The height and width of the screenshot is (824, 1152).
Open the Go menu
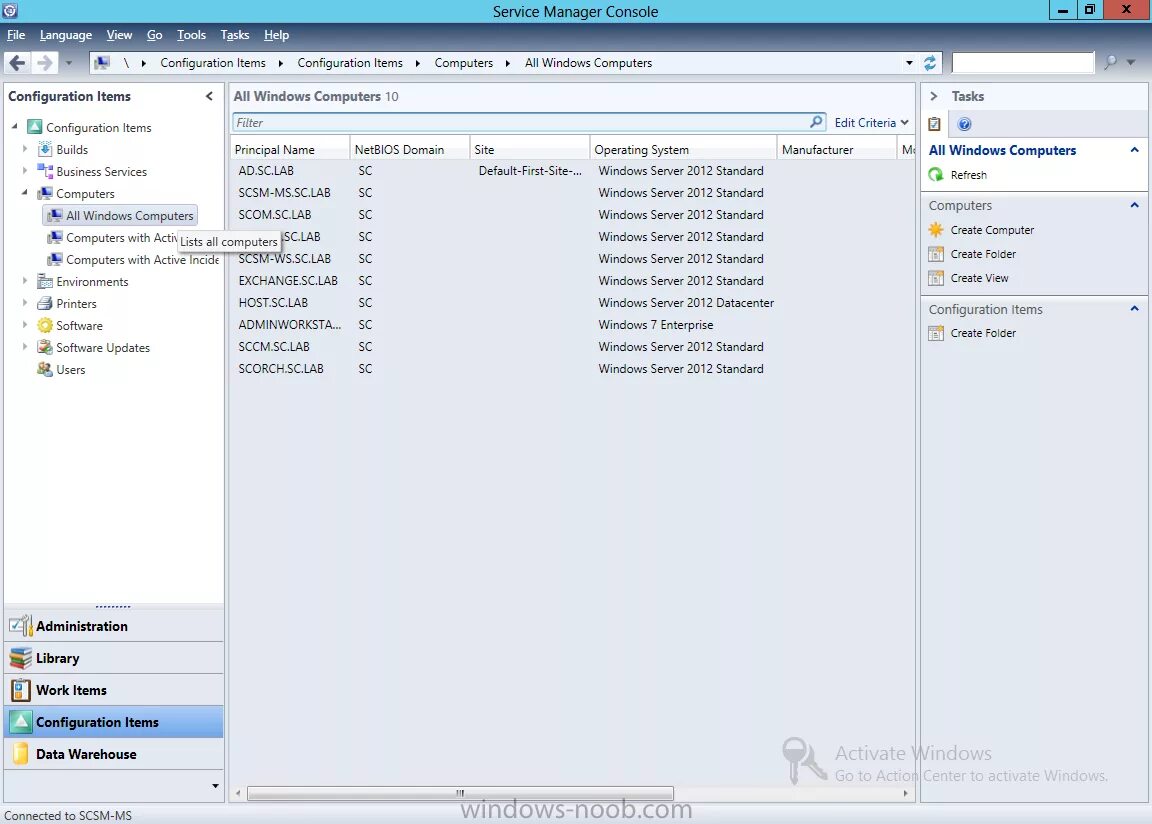click(x=154, y=35)
